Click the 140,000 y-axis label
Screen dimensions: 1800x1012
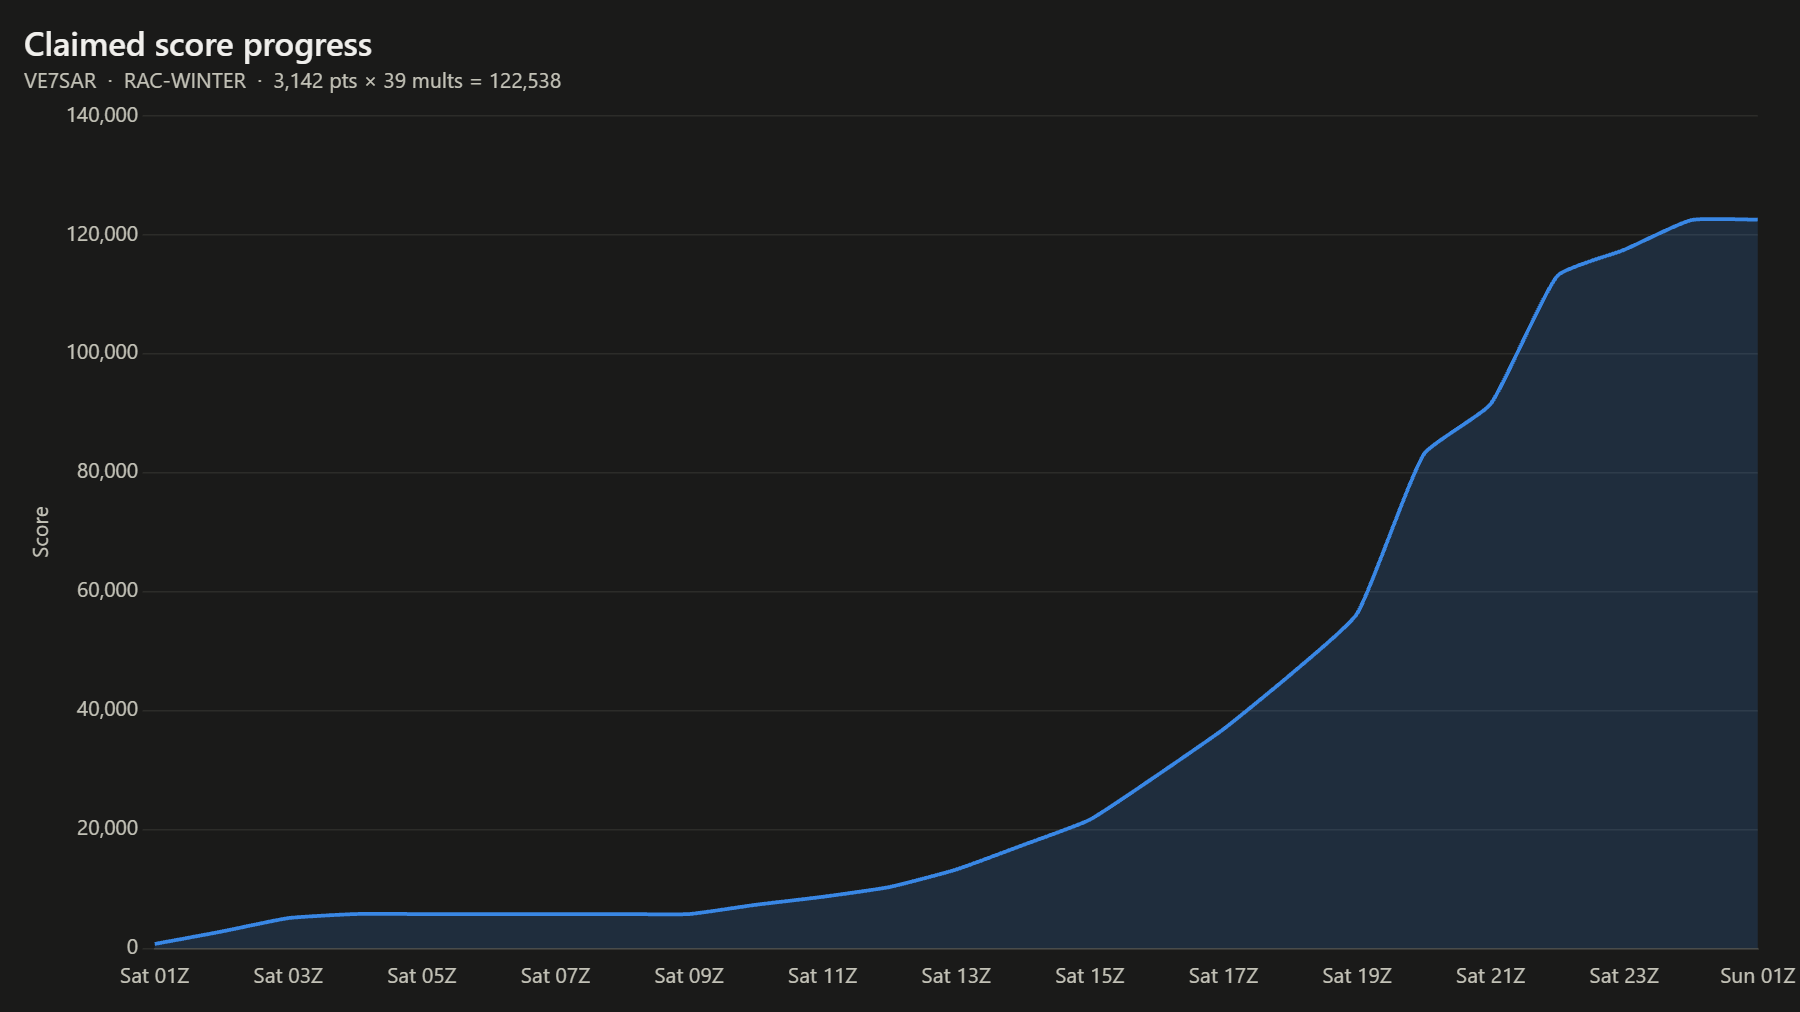tap(102, 115)
